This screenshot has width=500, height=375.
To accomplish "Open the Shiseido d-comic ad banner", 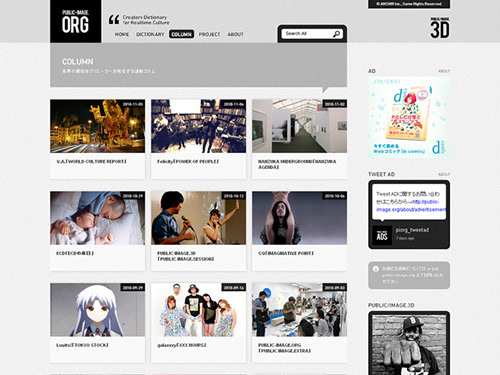I will pos(409,117).
